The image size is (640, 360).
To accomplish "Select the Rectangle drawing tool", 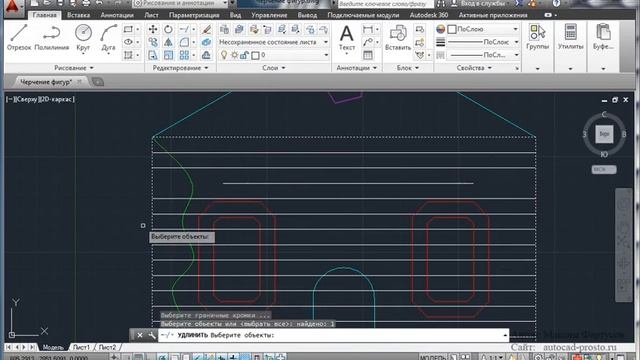I will coord(128,29).
